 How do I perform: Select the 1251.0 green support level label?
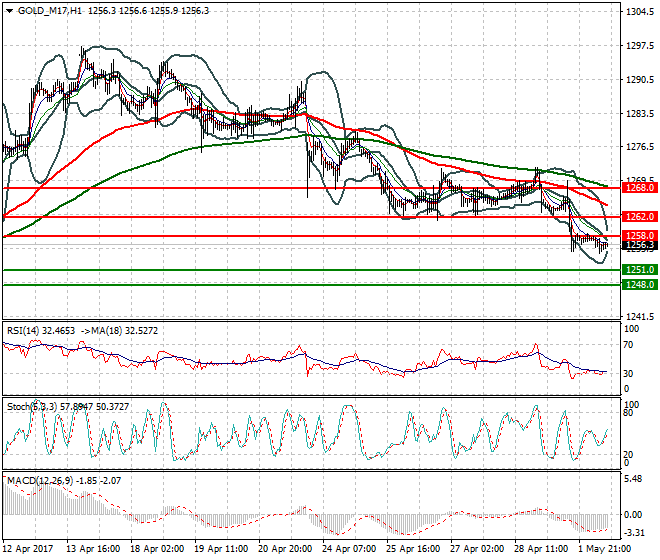pyautogui.click(x=640, y=269)
